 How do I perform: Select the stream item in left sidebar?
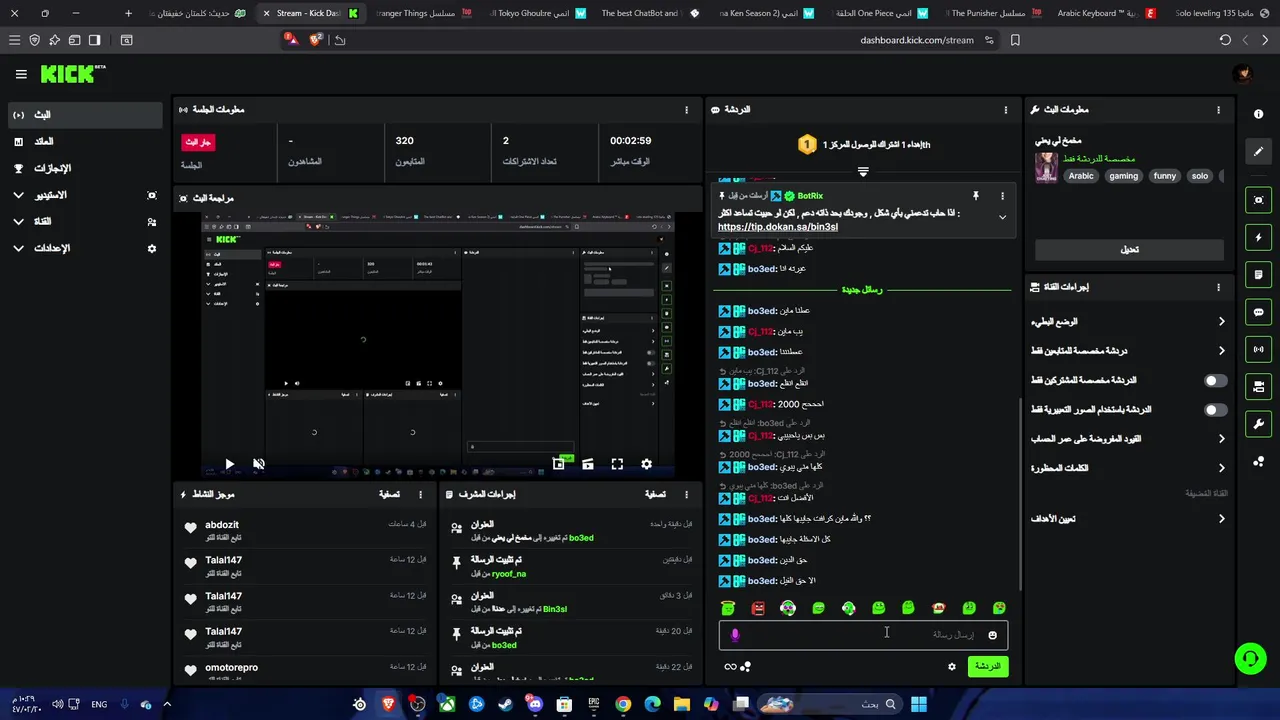pyautogui.click(x=85, y=115)
